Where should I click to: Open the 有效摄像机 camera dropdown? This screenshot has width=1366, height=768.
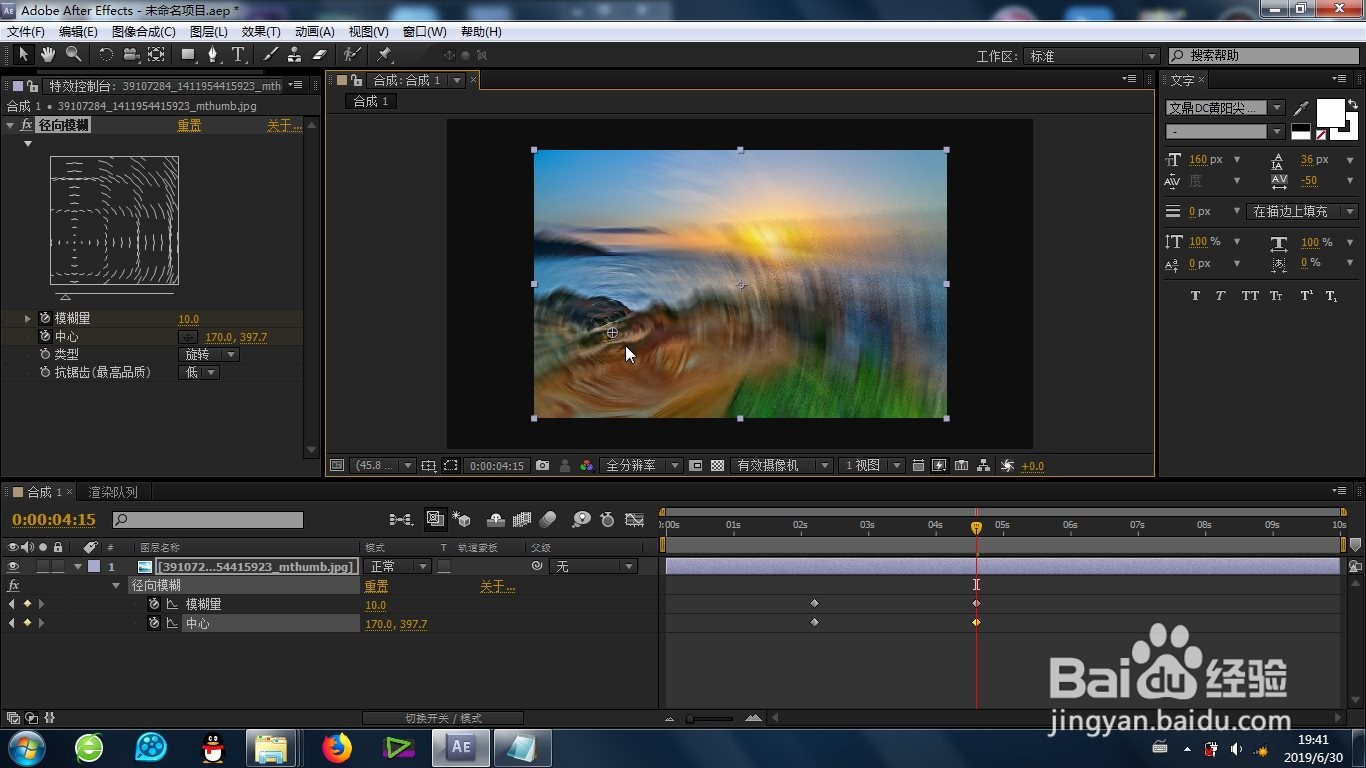(x=783, y=466)
